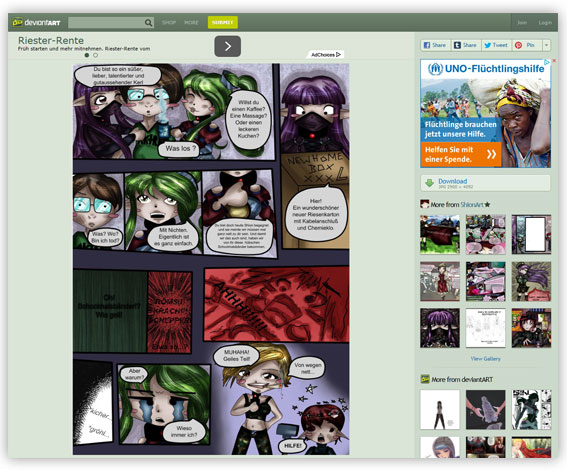Click the Login link
Viewport: 567px width, 471px height.
tap(545, 22)
